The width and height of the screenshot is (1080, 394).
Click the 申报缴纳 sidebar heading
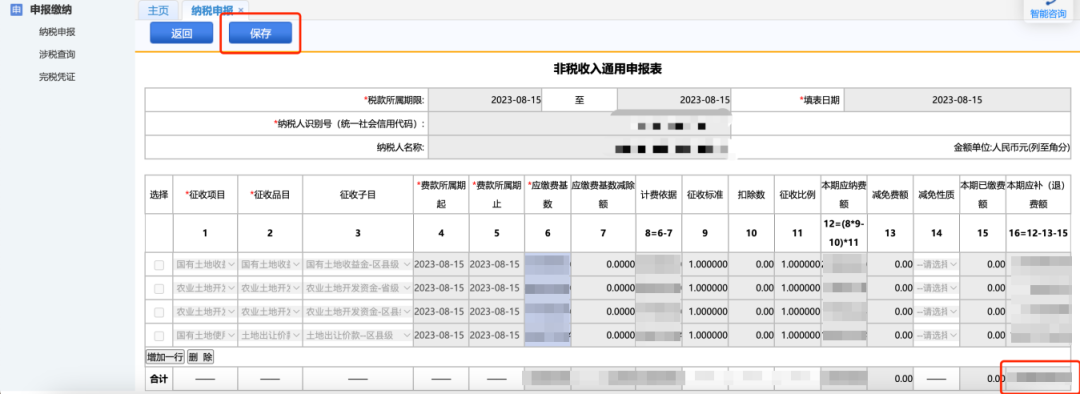point(51,10)
